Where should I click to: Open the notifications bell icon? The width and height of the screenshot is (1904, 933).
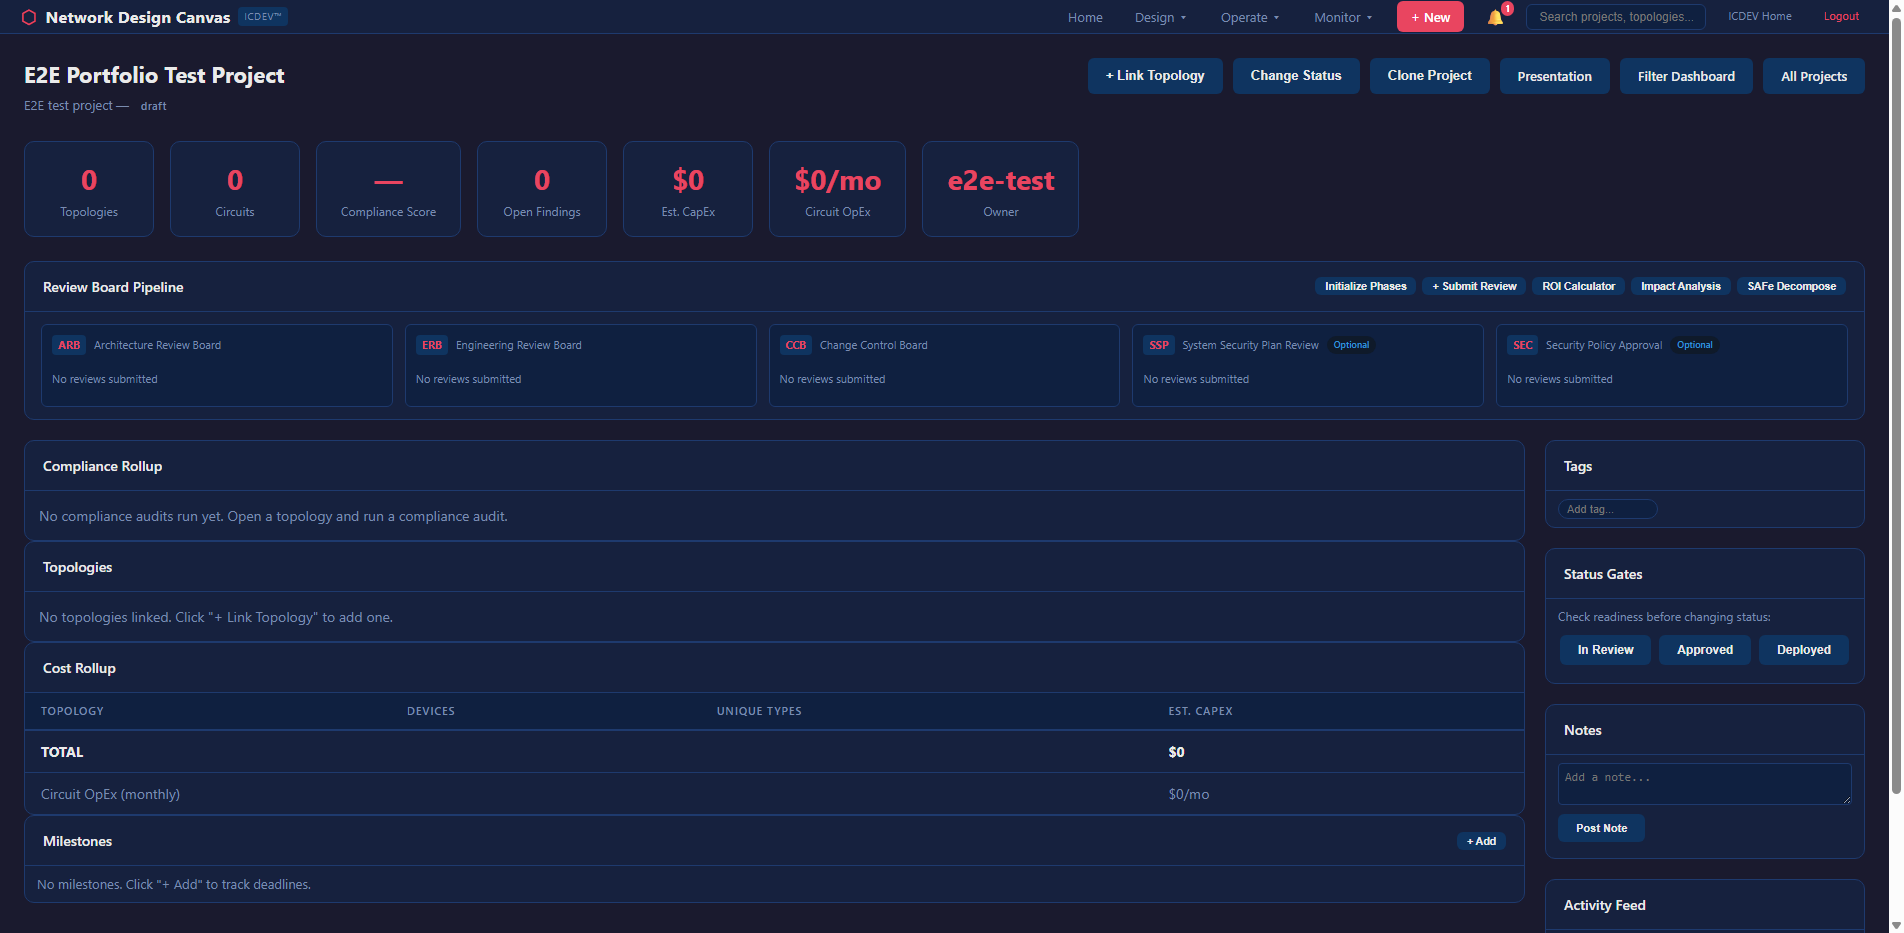(x=1495, y=17)
